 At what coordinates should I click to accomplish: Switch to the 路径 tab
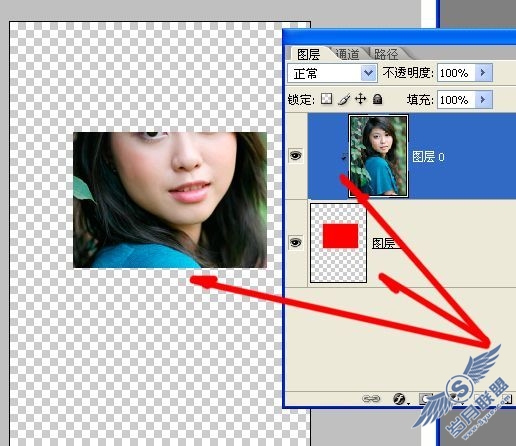click(386, 54)
